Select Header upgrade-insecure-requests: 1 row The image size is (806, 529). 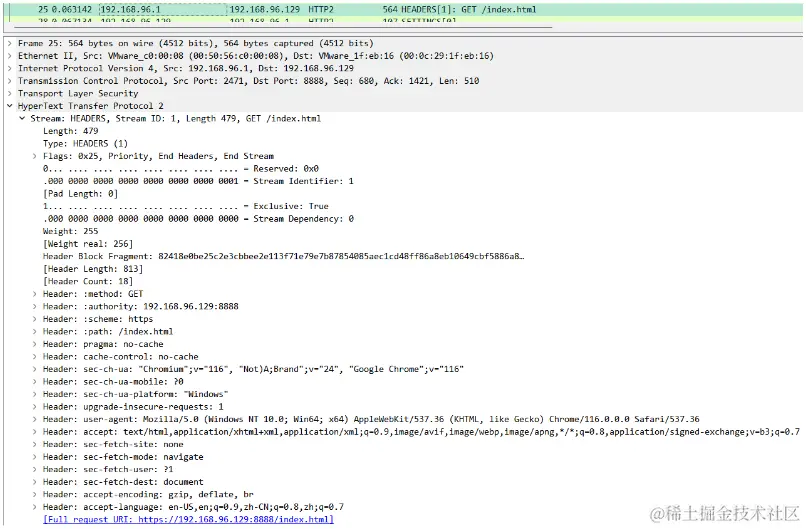tap(133, 407)
